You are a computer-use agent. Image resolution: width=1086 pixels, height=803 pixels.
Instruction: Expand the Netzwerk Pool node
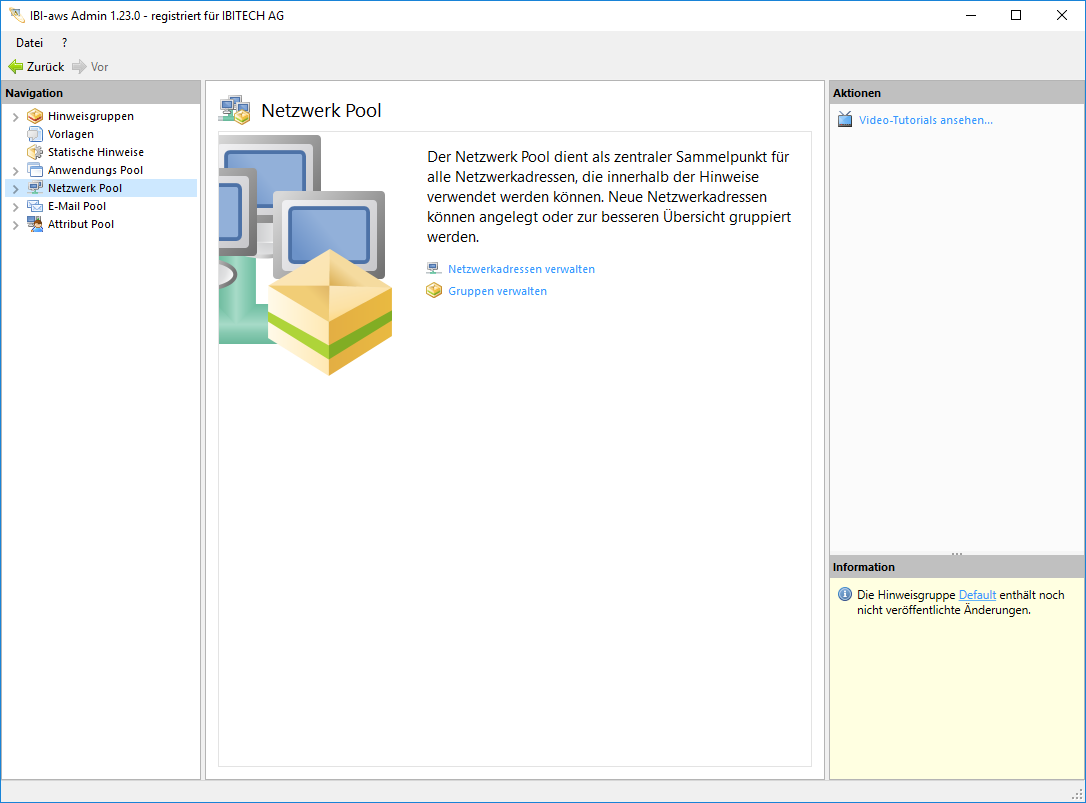tap(15, 189)
